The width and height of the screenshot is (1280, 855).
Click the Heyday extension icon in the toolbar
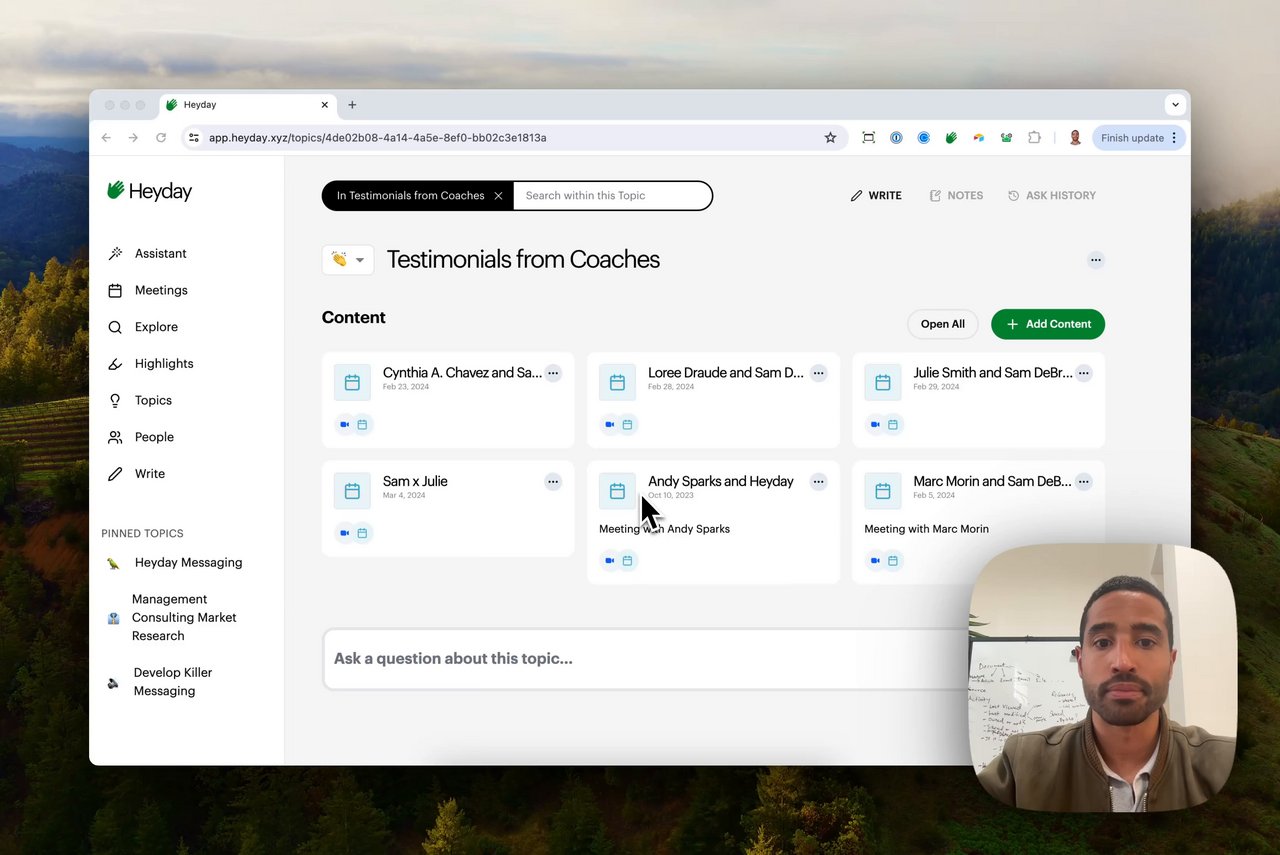pyautogui.click(x=951, y=138)
